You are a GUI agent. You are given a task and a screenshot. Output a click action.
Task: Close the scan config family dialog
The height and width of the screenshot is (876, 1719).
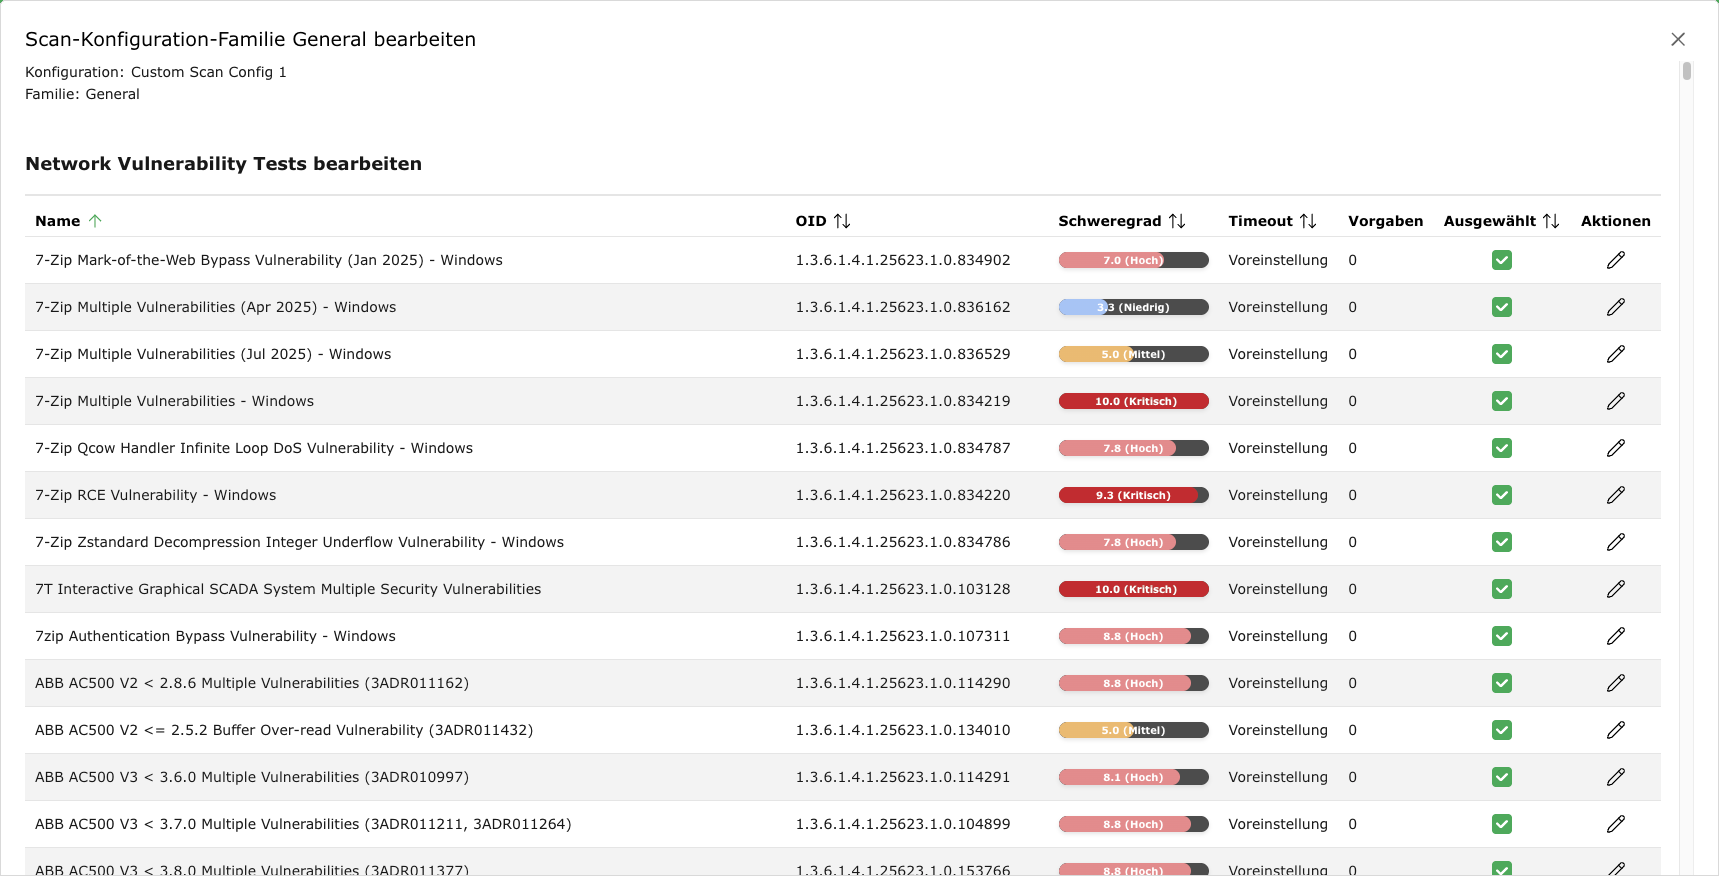coord(1677,39)
